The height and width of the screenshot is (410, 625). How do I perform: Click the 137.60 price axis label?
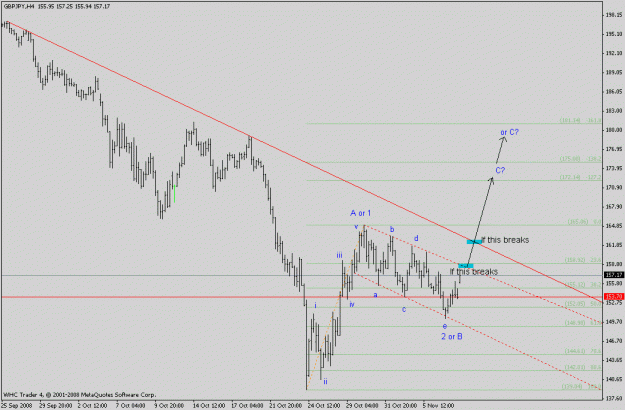click(614, 398)
